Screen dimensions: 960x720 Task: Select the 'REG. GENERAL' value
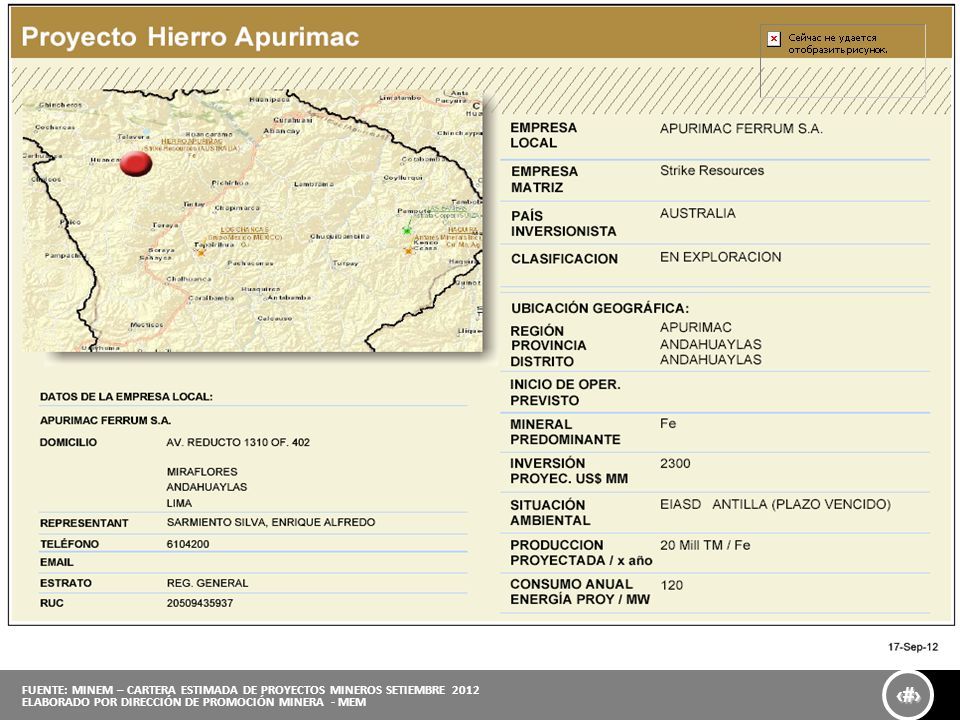tap(208, 583)
